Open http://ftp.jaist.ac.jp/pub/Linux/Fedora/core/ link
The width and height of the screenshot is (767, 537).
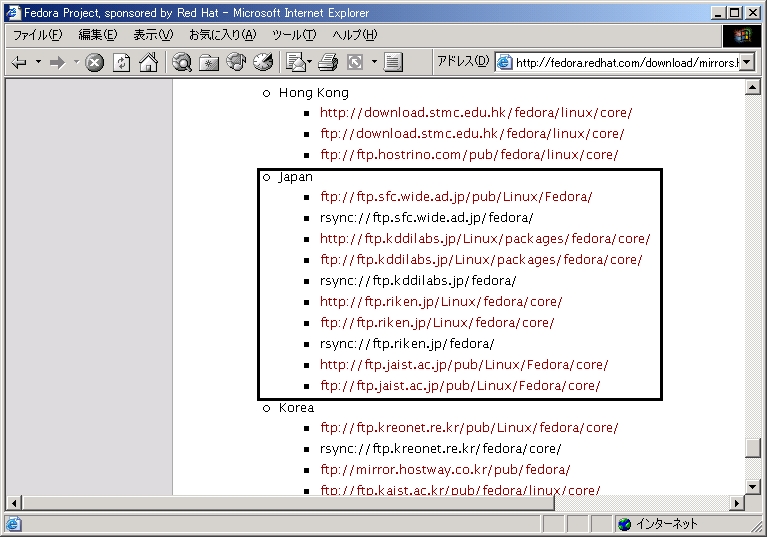pyautogui.click(x=464, y=365)
